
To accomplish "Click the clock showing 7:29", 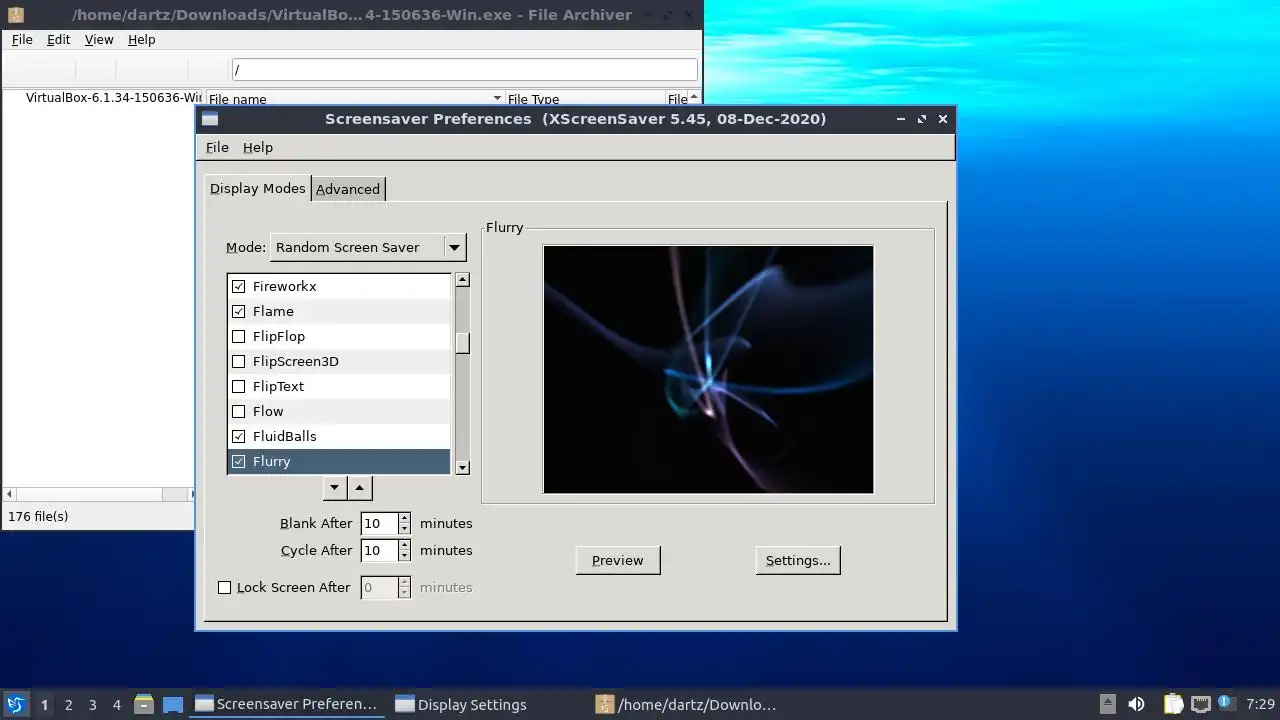I will tap(1260, 704).
